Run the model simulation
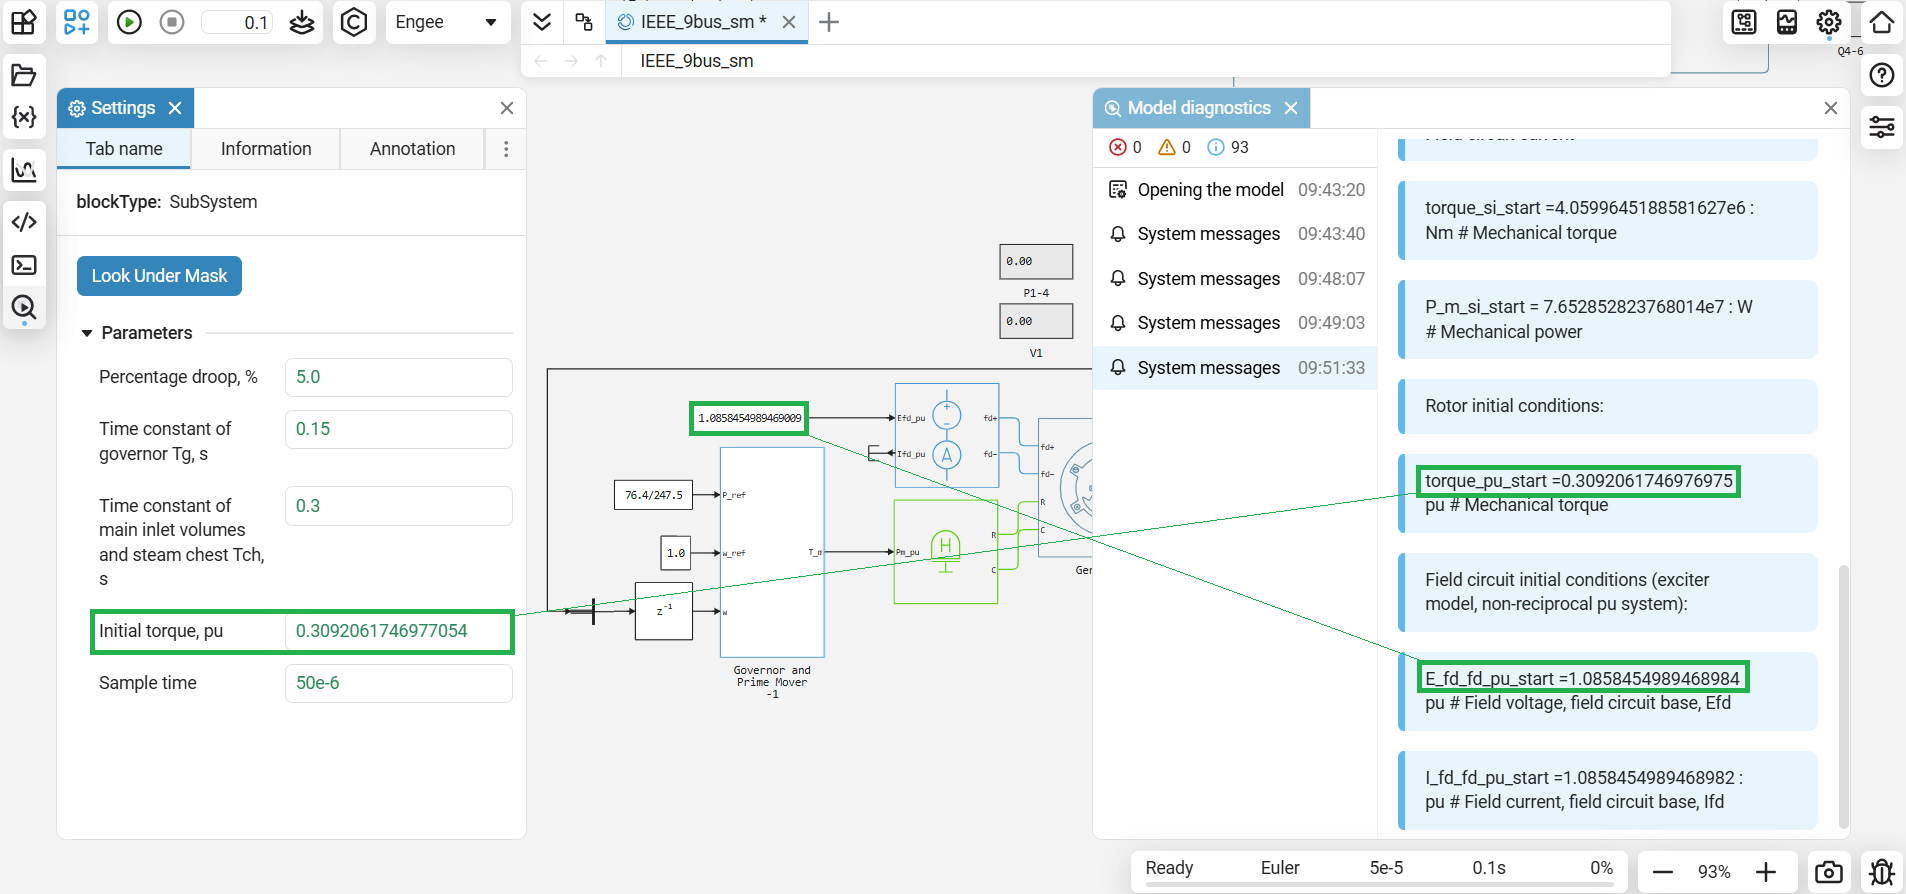The image size is (1906, 894). (x=129, y=22)
